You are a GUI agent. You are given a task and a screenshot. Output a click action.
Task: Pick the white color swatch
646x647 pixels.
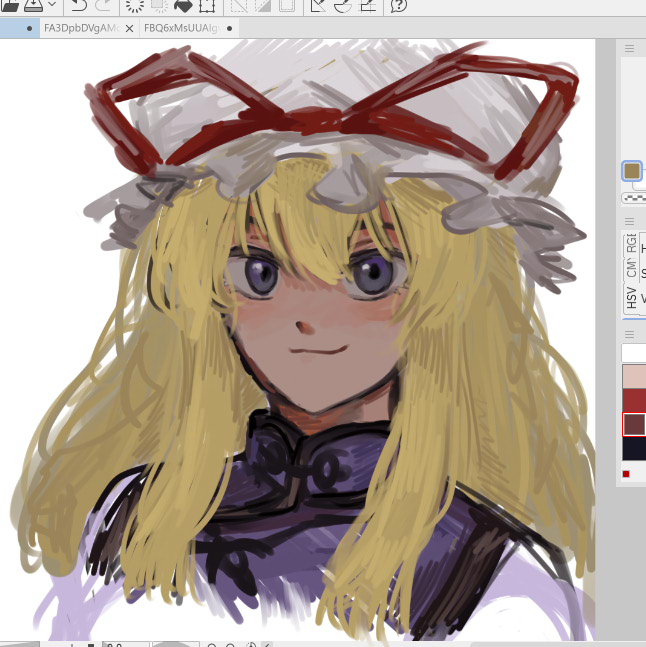634,353
